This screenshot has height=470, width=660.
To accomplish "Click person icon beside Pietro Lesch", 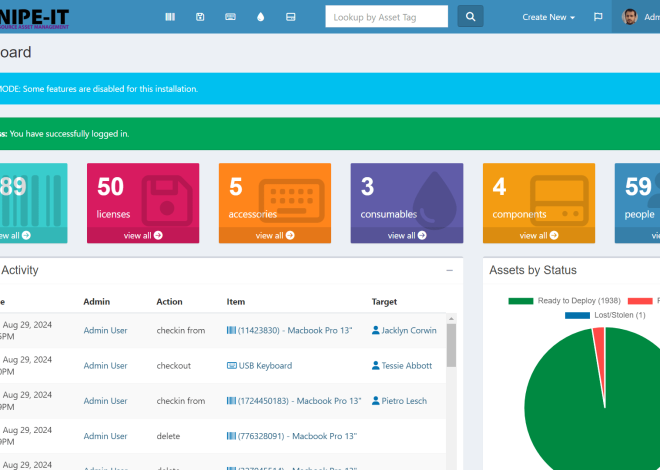I will coord(375,401).
